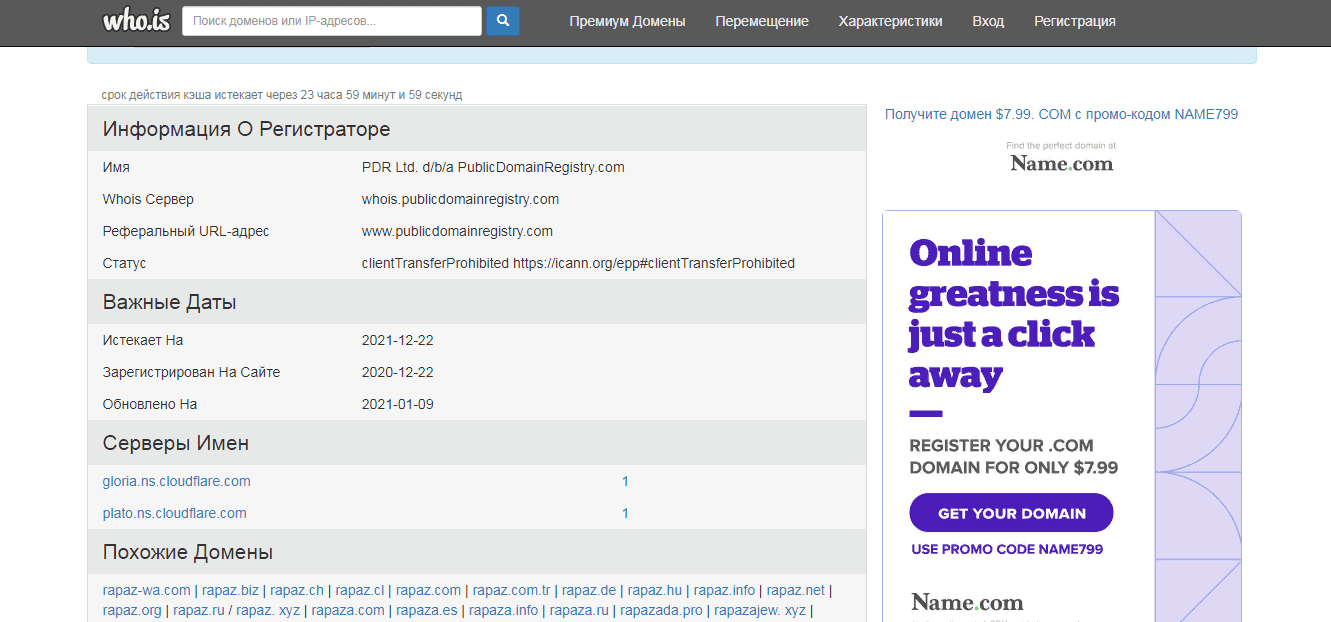The width and height of the screenshot is (1331, 622).
Task: Open gloria.ns.cloudflare.com name server link
Action: click(x=176, y=481)
